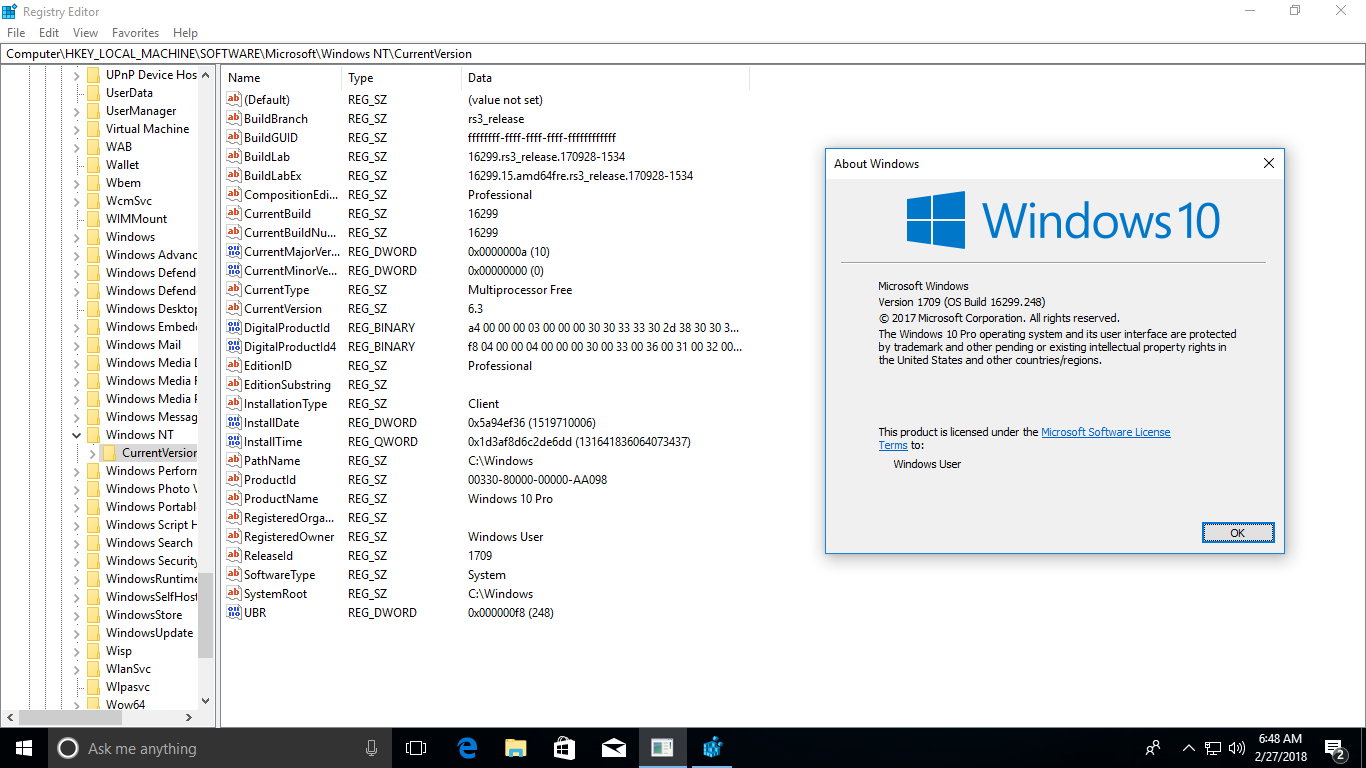Viewport: 1366px width, 768px height.
Task: Switch to Registry Editor taskbar icon
Action: 712,748
